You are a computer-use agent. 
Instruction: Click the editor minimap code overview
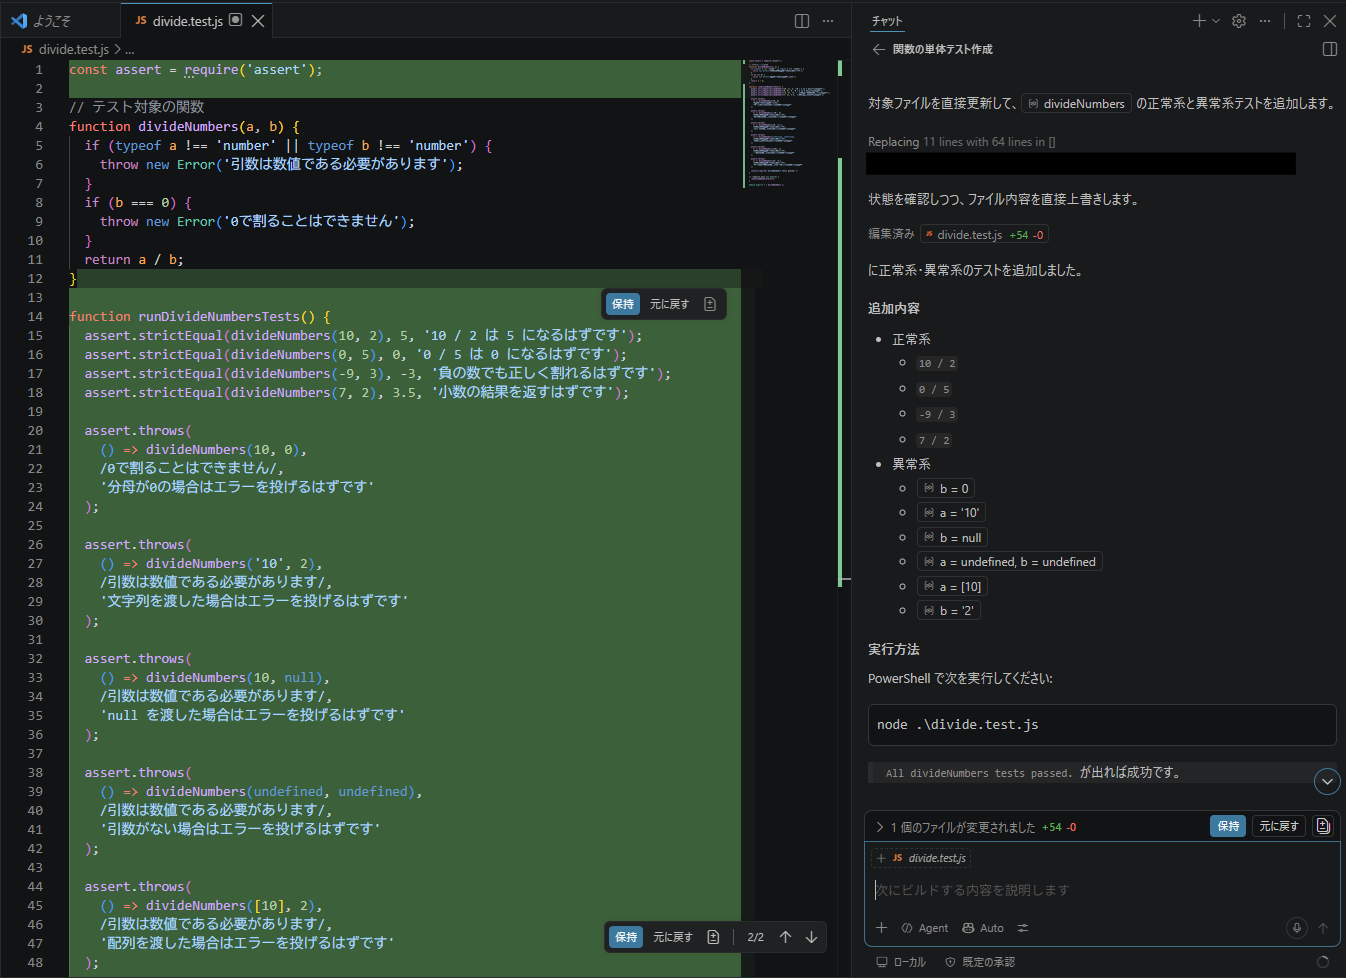click(788, 125)
